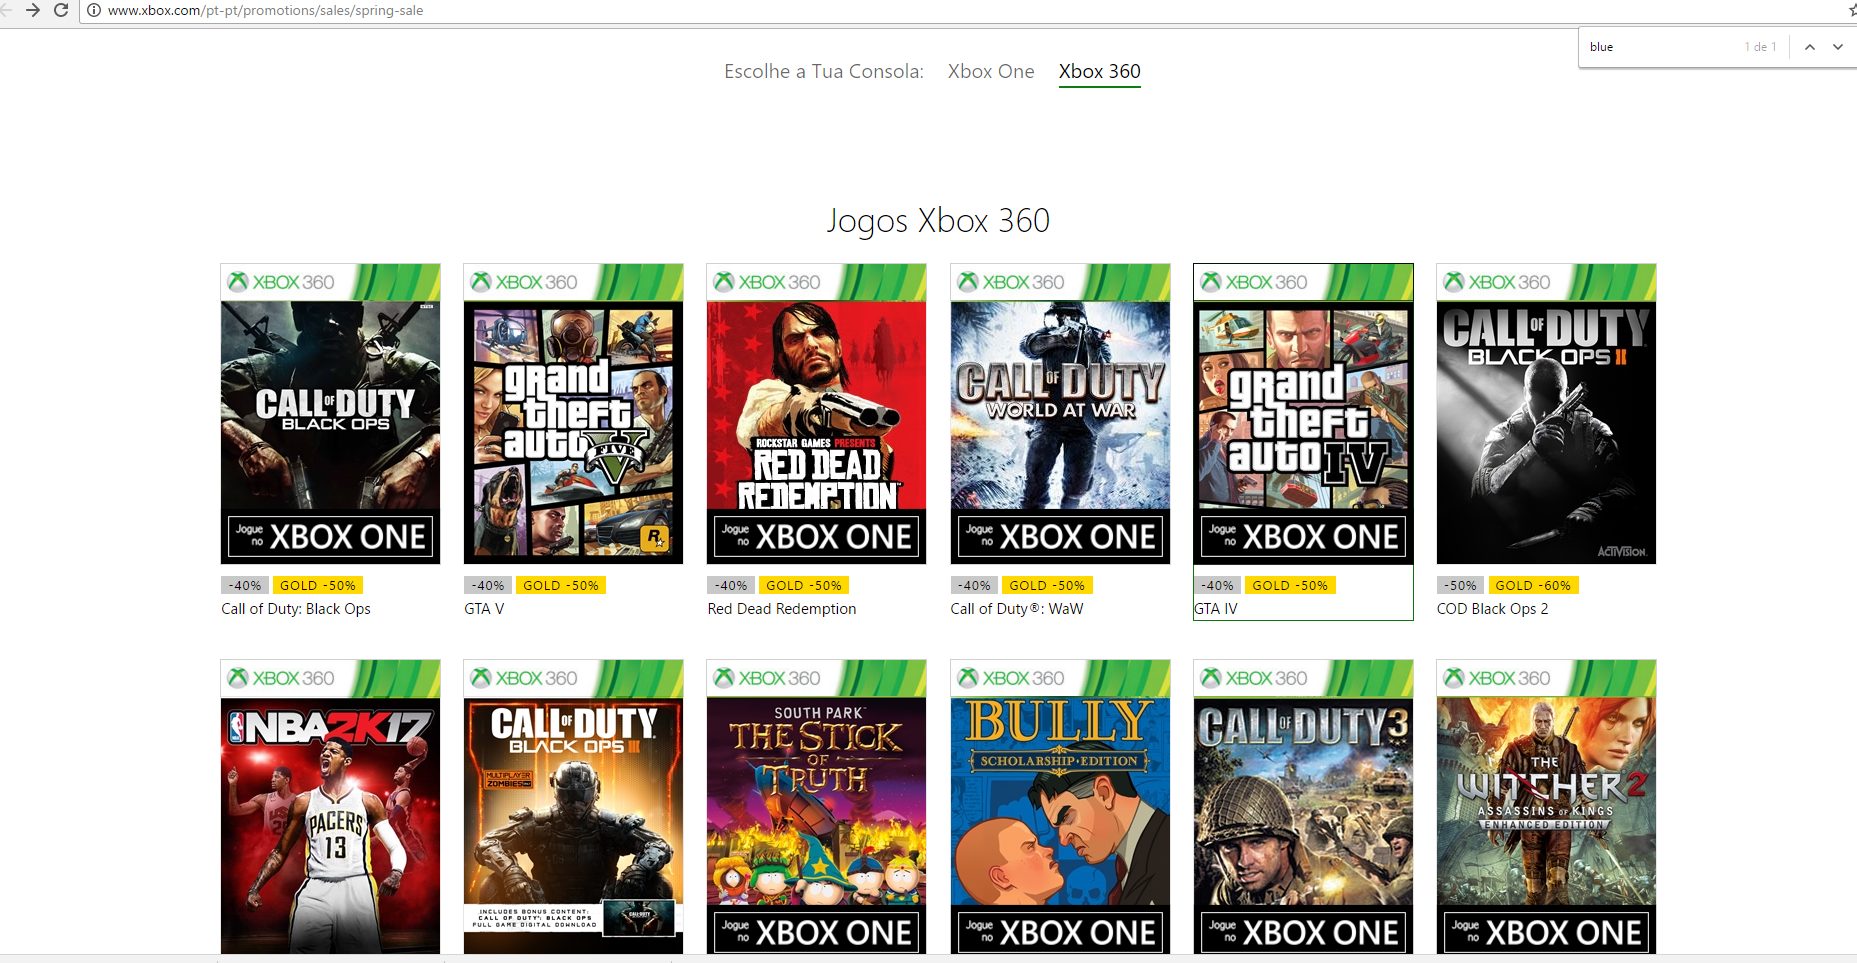Click the Xbox sphere logo on the GTA V banner
The height and width of the screenshot is (963, 1857).
(x=480, y=281)
